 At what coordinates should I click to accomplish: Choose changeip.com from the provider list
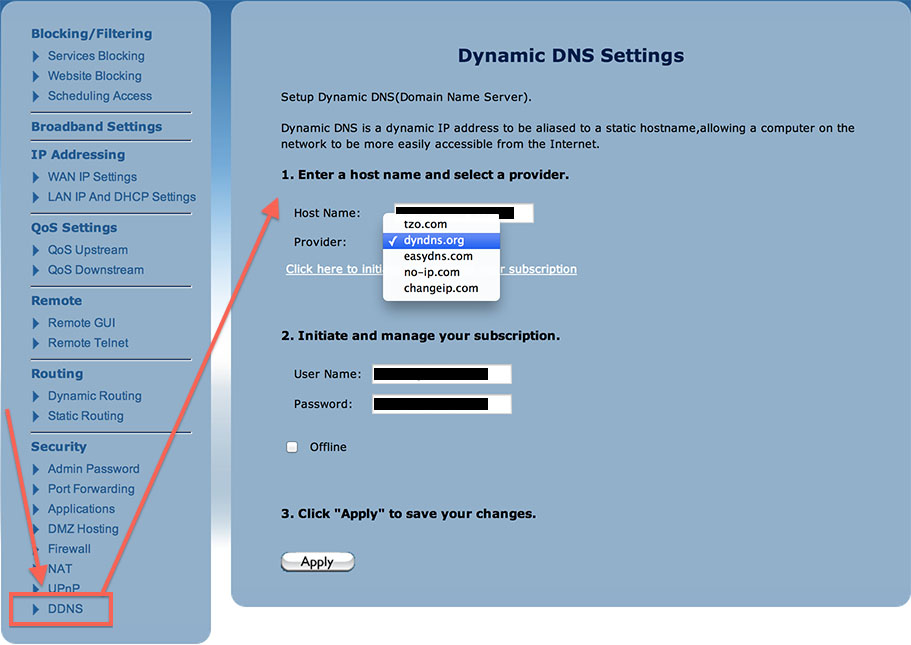coord(442,288)
